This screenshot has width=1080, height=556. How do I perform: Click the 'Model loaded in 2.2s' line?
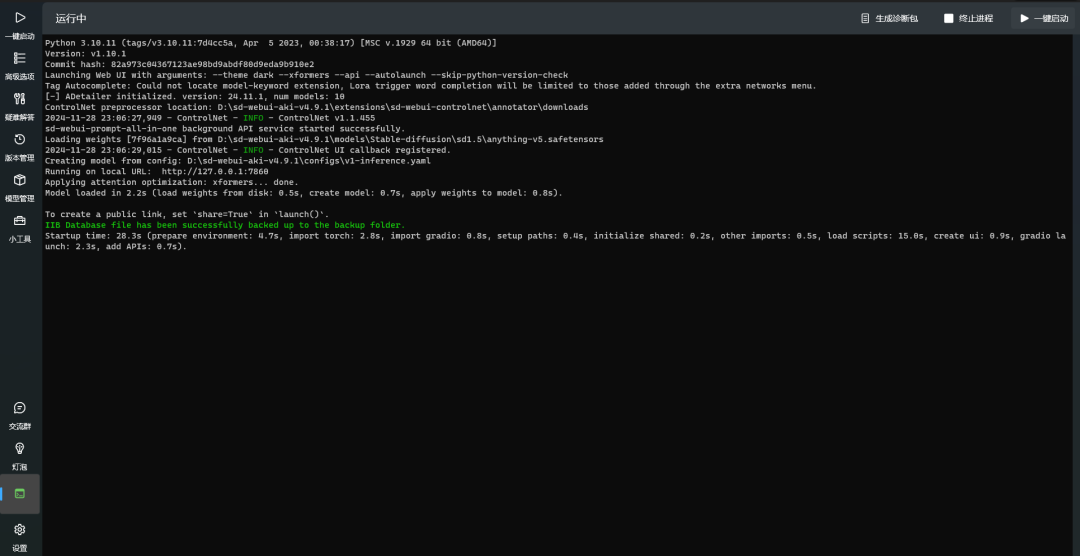[304, 193]
